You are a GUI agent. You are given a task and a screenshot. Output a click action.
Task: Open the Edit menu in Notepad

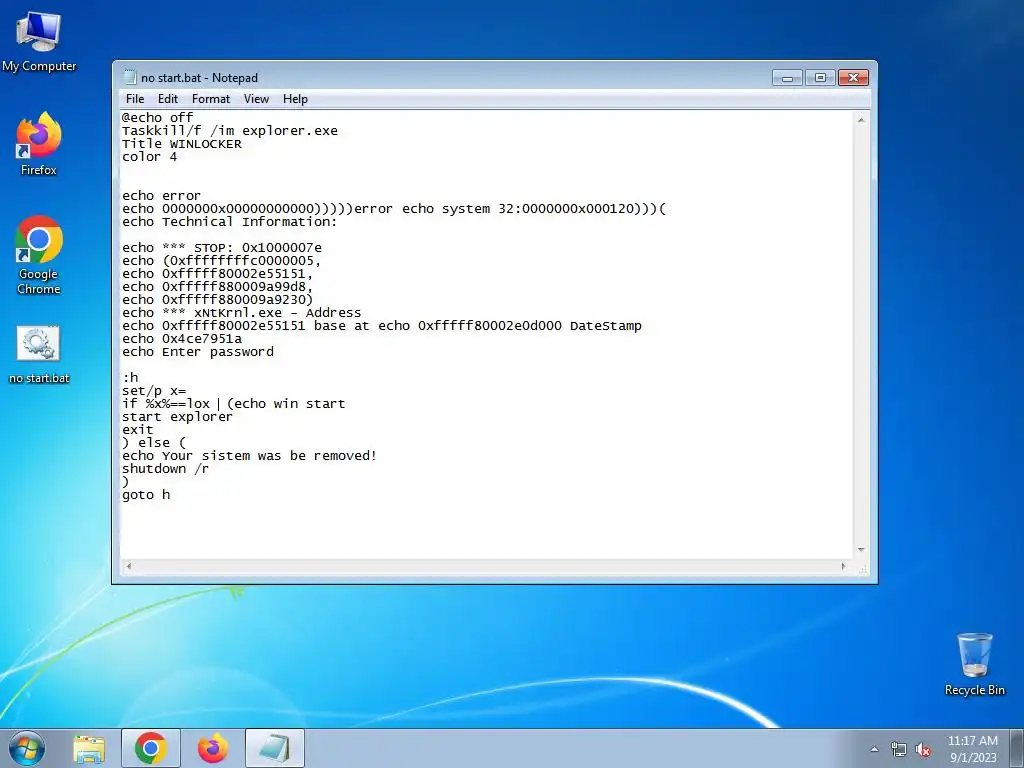(168, 99)
